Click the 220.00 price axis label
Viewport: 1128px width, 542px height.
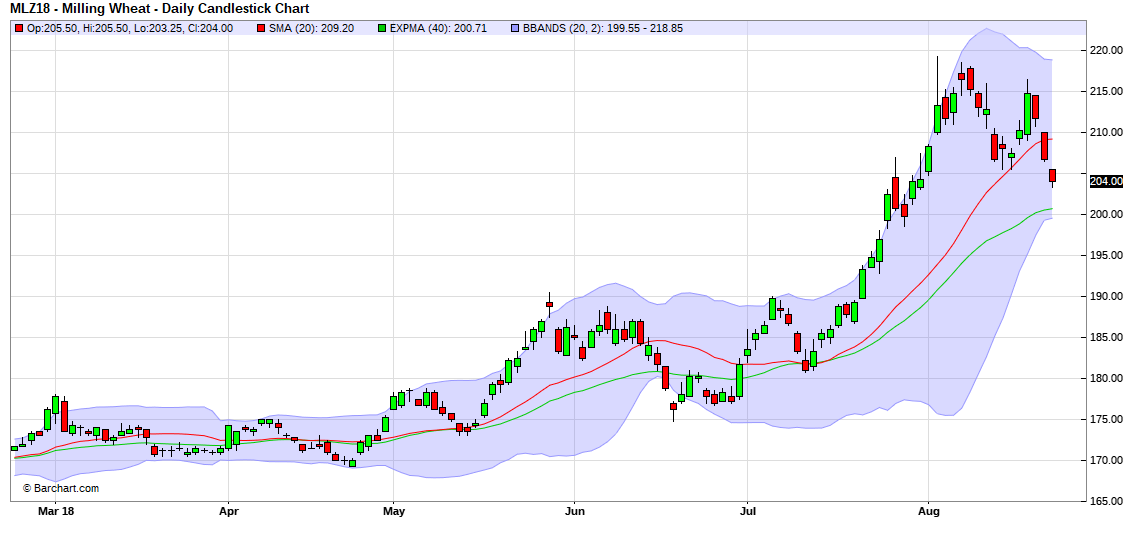point(1106,50)
